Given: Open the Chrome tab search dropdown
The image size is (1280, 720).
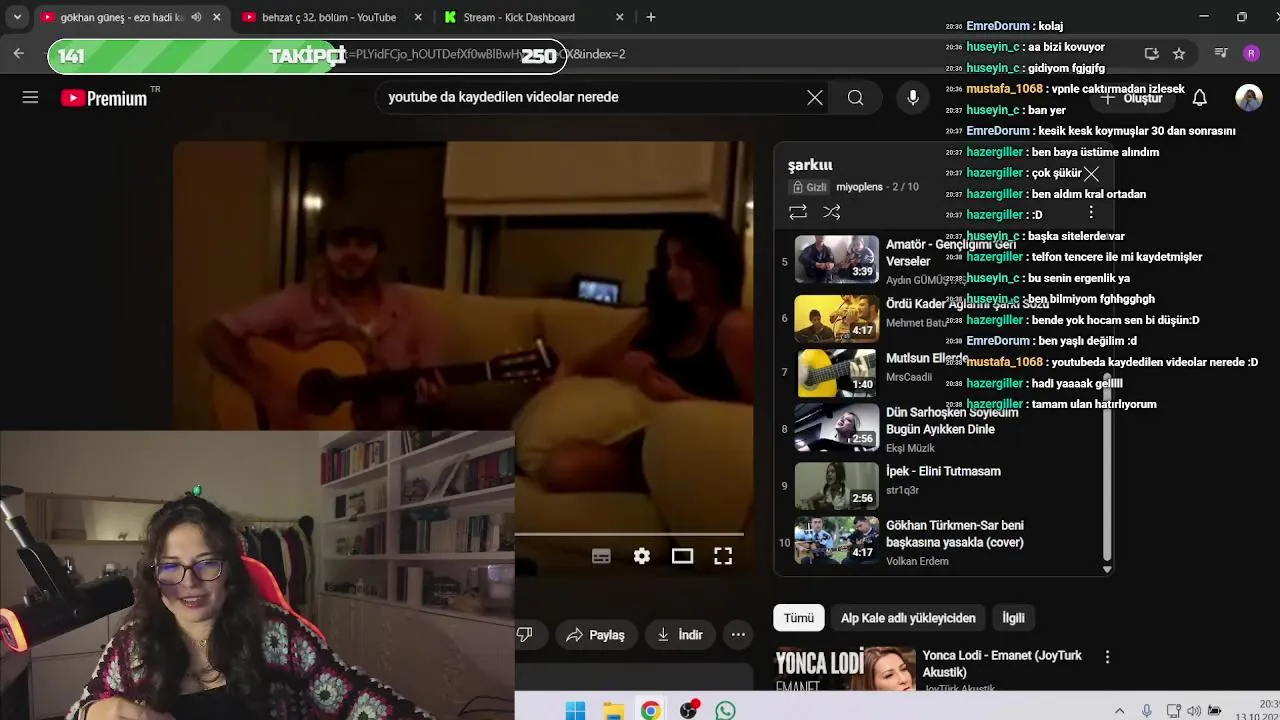Looking at the screenshot, I should tap(17, 17).
